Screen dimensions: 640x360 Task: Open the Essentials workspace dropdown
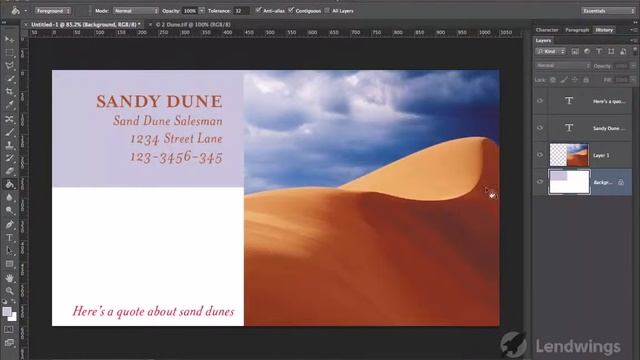(x=608, y=11)
